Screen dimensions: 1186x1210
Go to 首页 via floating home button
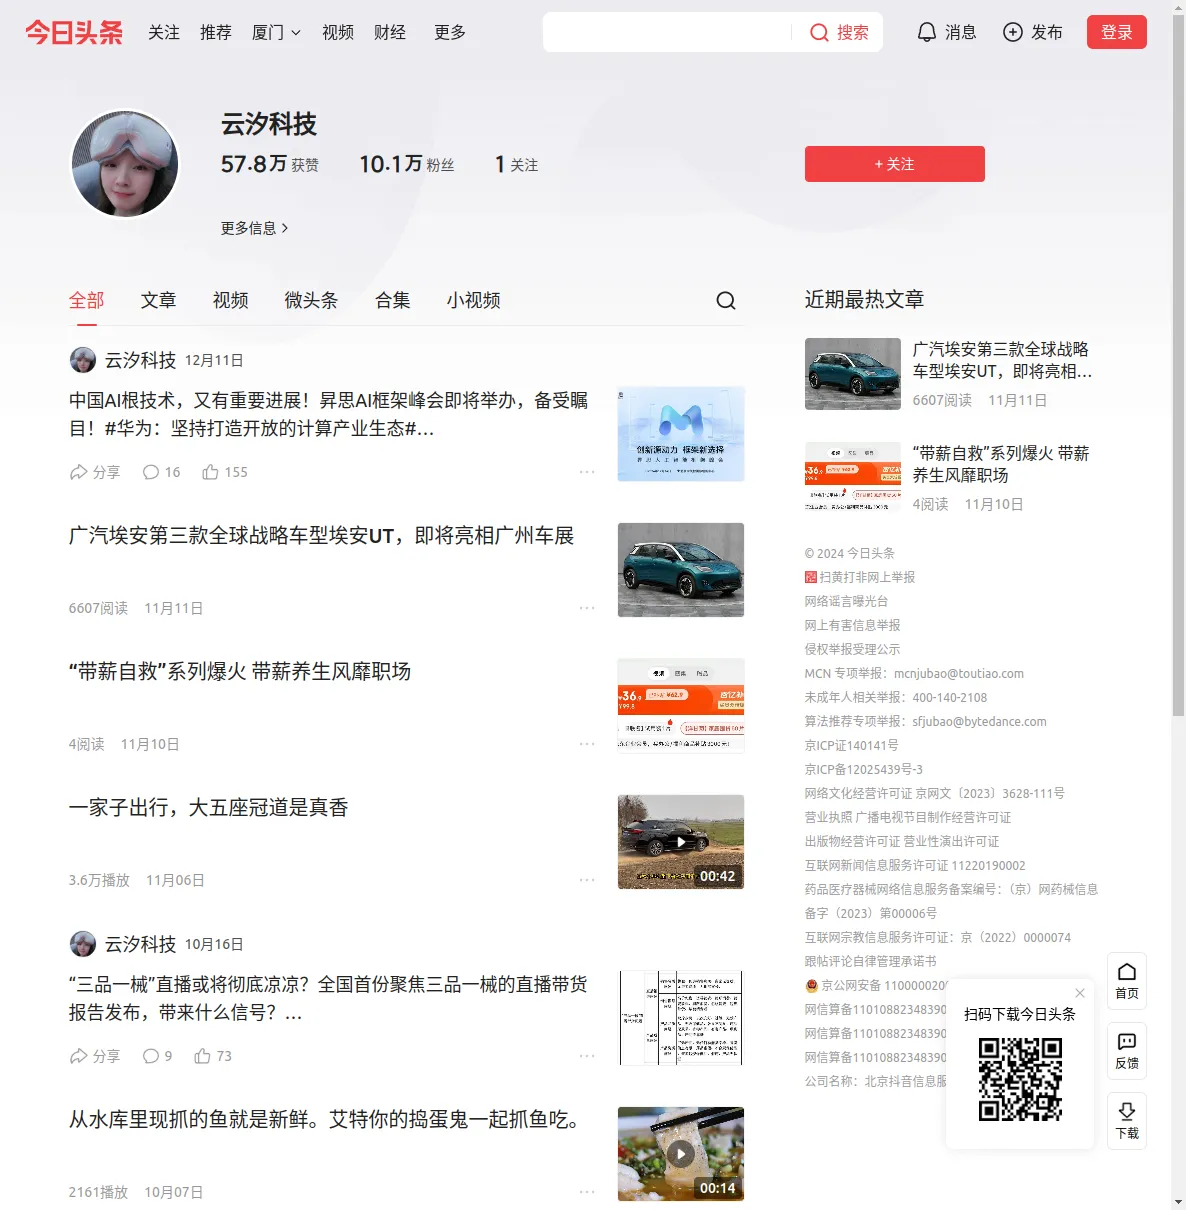[1127, 981]
